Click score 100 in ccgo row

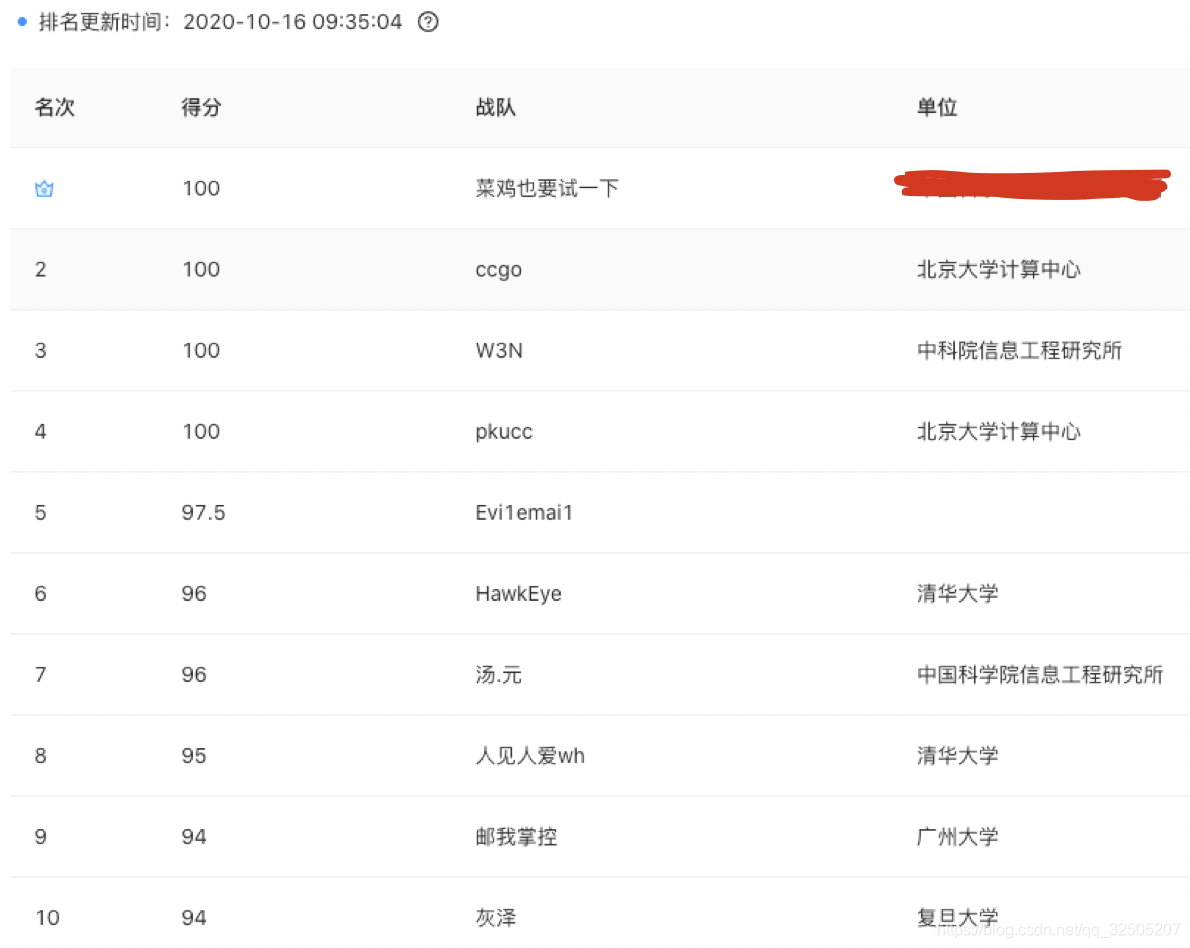(x=201, y=269)
